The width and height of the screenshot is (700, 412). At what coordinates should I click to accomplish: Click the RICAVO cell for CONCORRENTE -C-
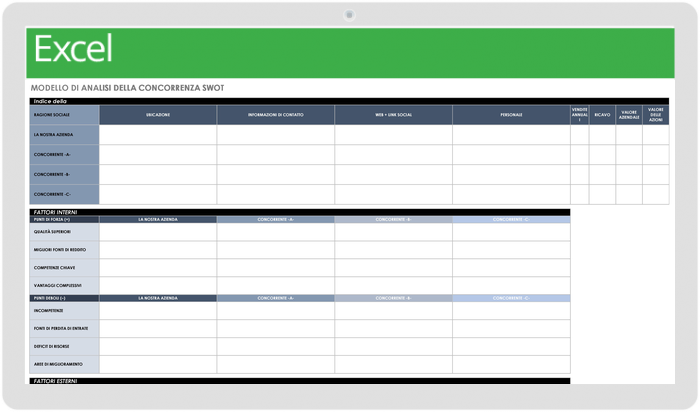click(602, 195)
